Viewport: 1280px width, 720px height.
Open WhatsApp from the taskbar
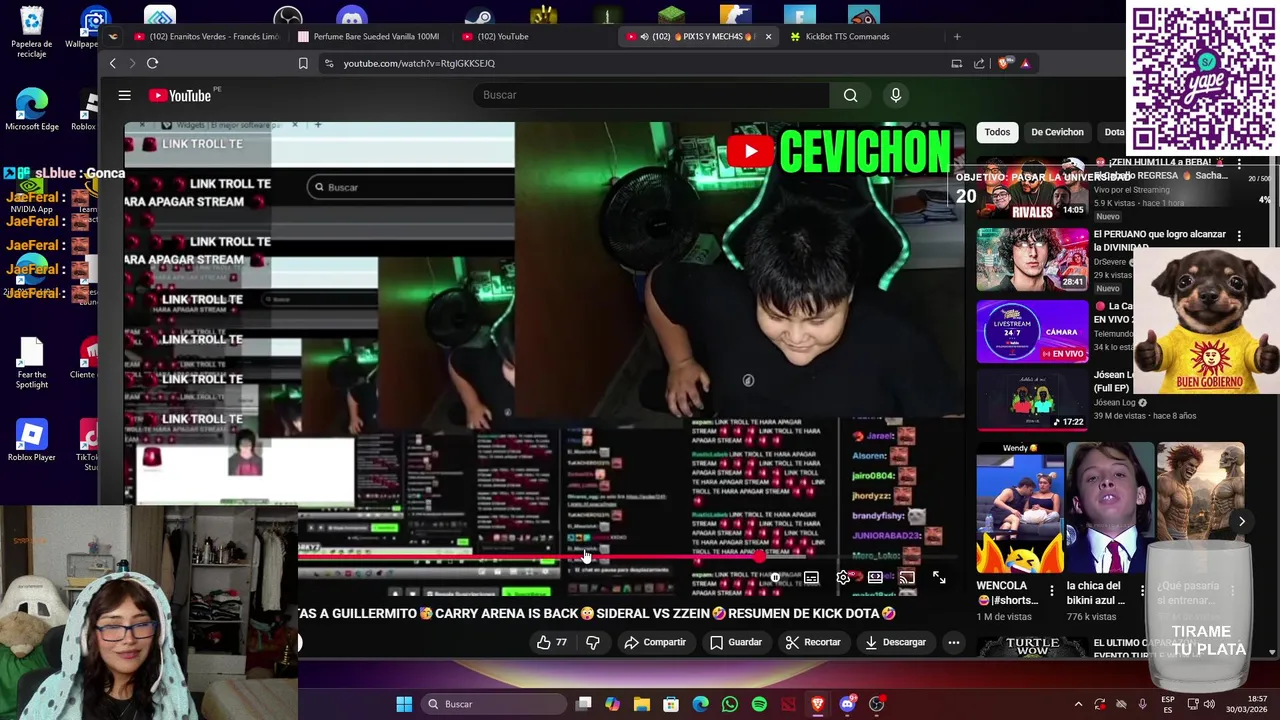[x=730, y=704]
